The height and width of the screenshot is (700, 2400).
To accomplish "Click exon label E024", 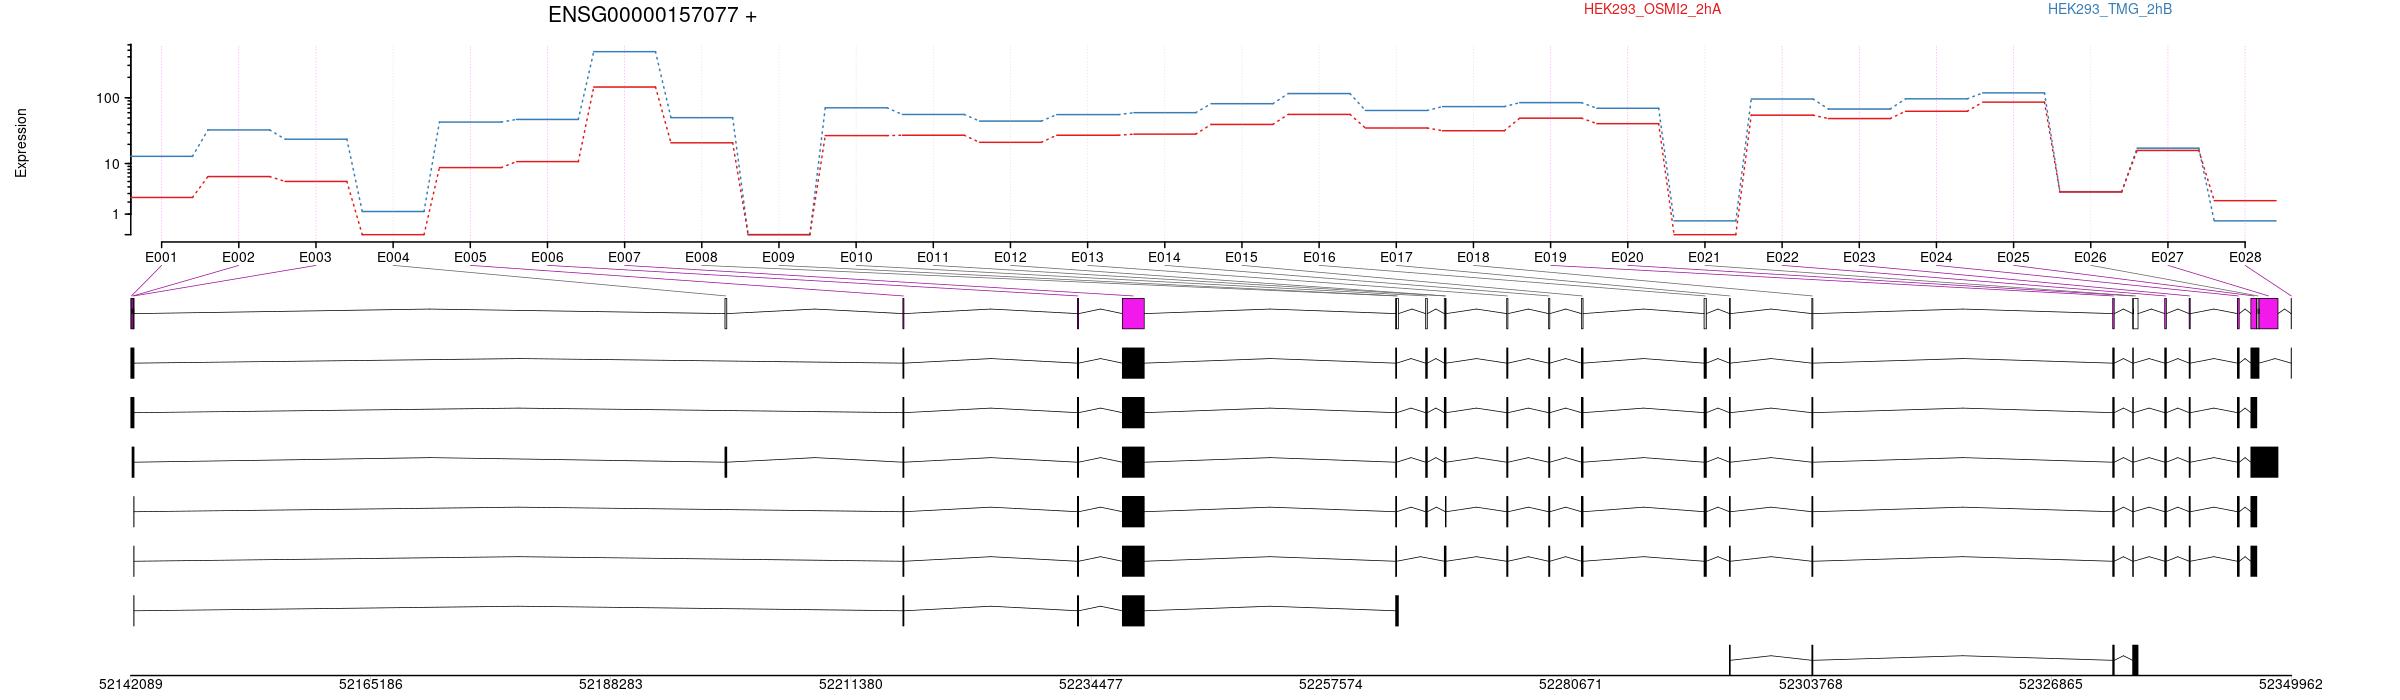I will (x=1936, y=257).
